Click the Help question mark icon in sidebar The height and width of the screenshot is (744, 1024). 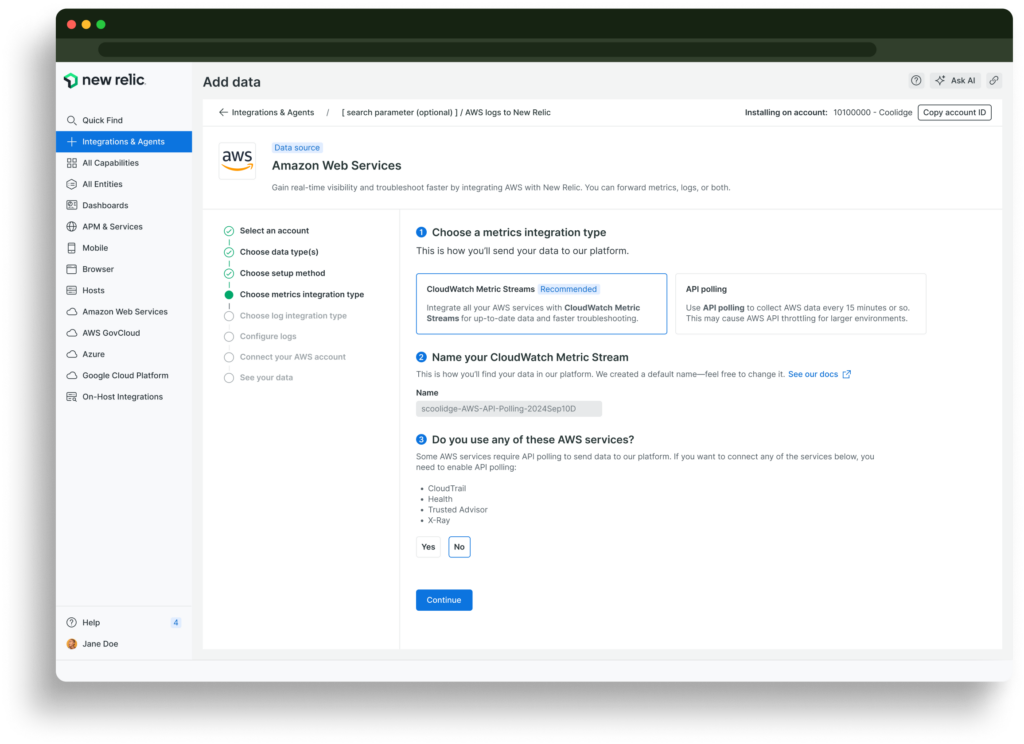coord(72,623)
